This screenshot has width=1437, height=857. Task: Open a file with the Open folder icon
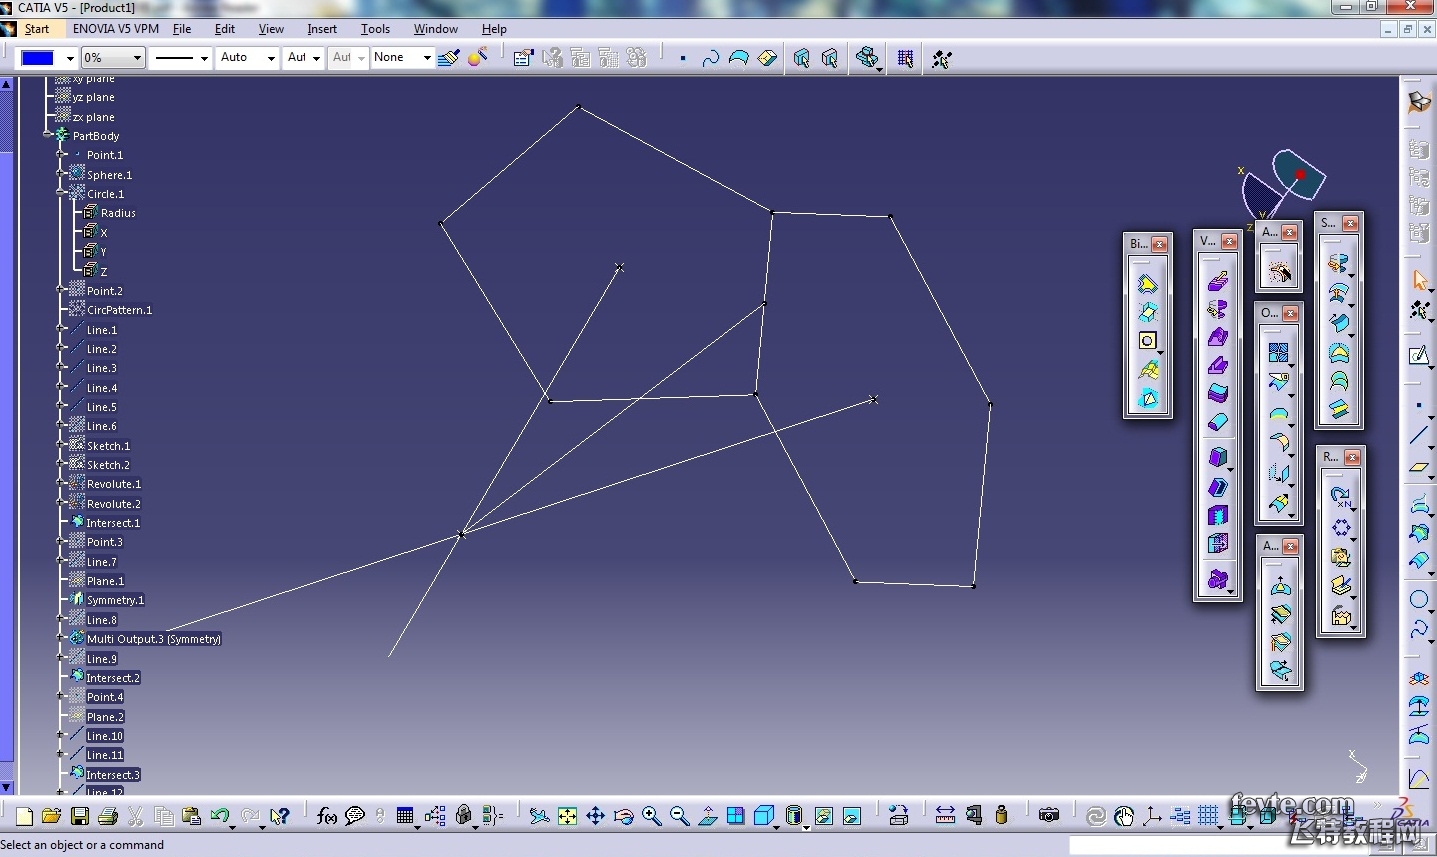(x=52, y=816)
